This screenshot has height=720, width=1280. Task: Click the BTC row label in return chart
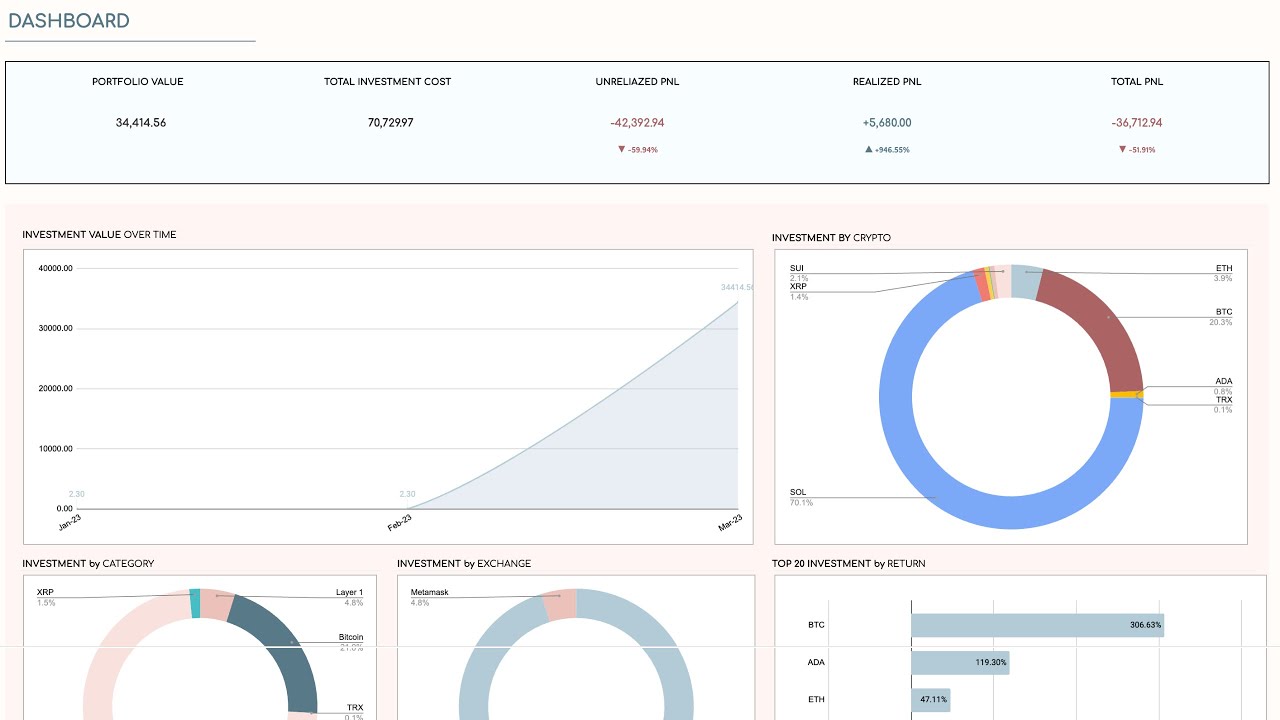pos(816,625)
